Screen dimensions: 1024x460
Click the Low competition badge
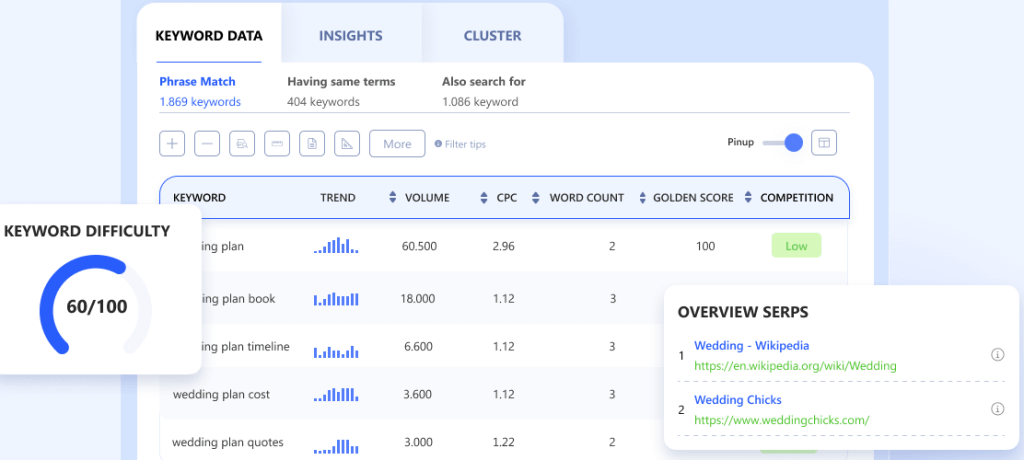click(796, 246)
